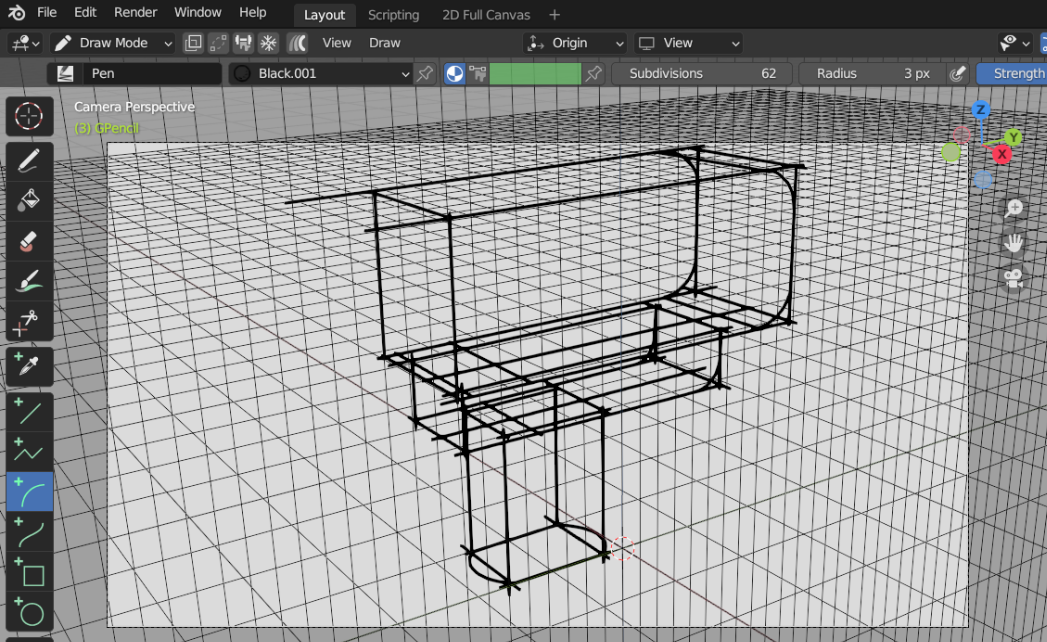
Task: Click the Circle shape tool
Action: 29,613
